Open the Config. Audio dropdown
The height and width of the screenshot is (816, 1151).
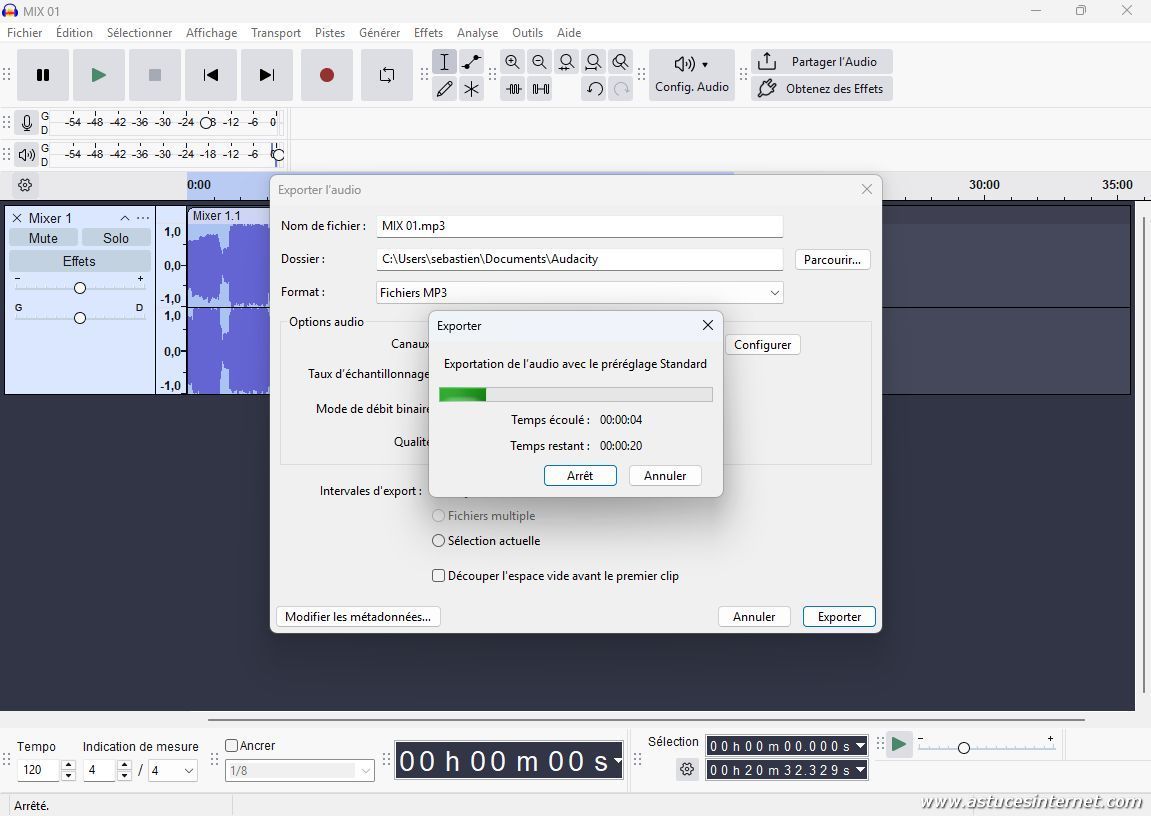coord(691,75)
